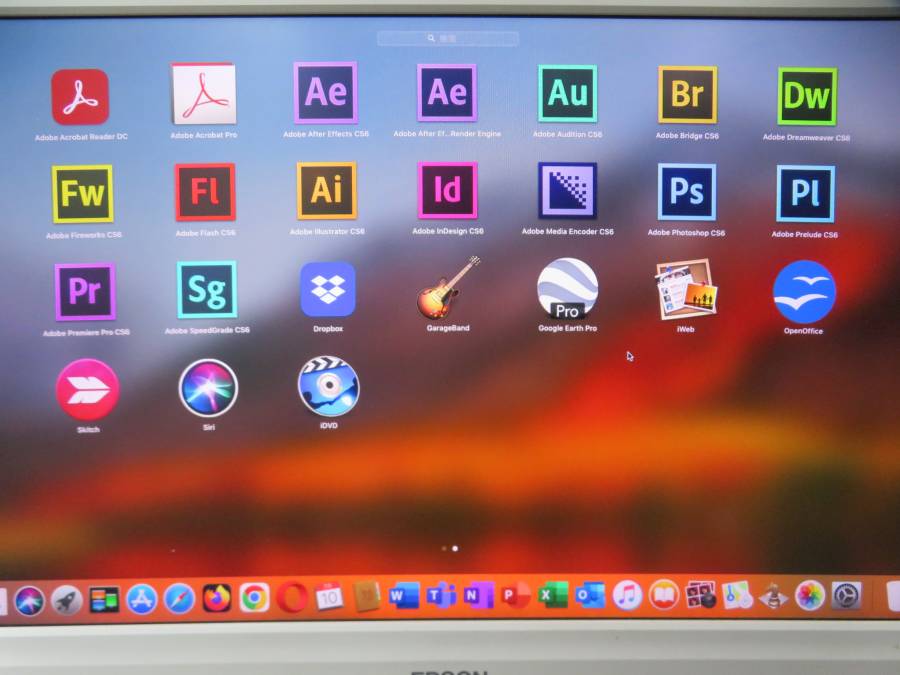Click the Launchpad search field

(448, 38)
